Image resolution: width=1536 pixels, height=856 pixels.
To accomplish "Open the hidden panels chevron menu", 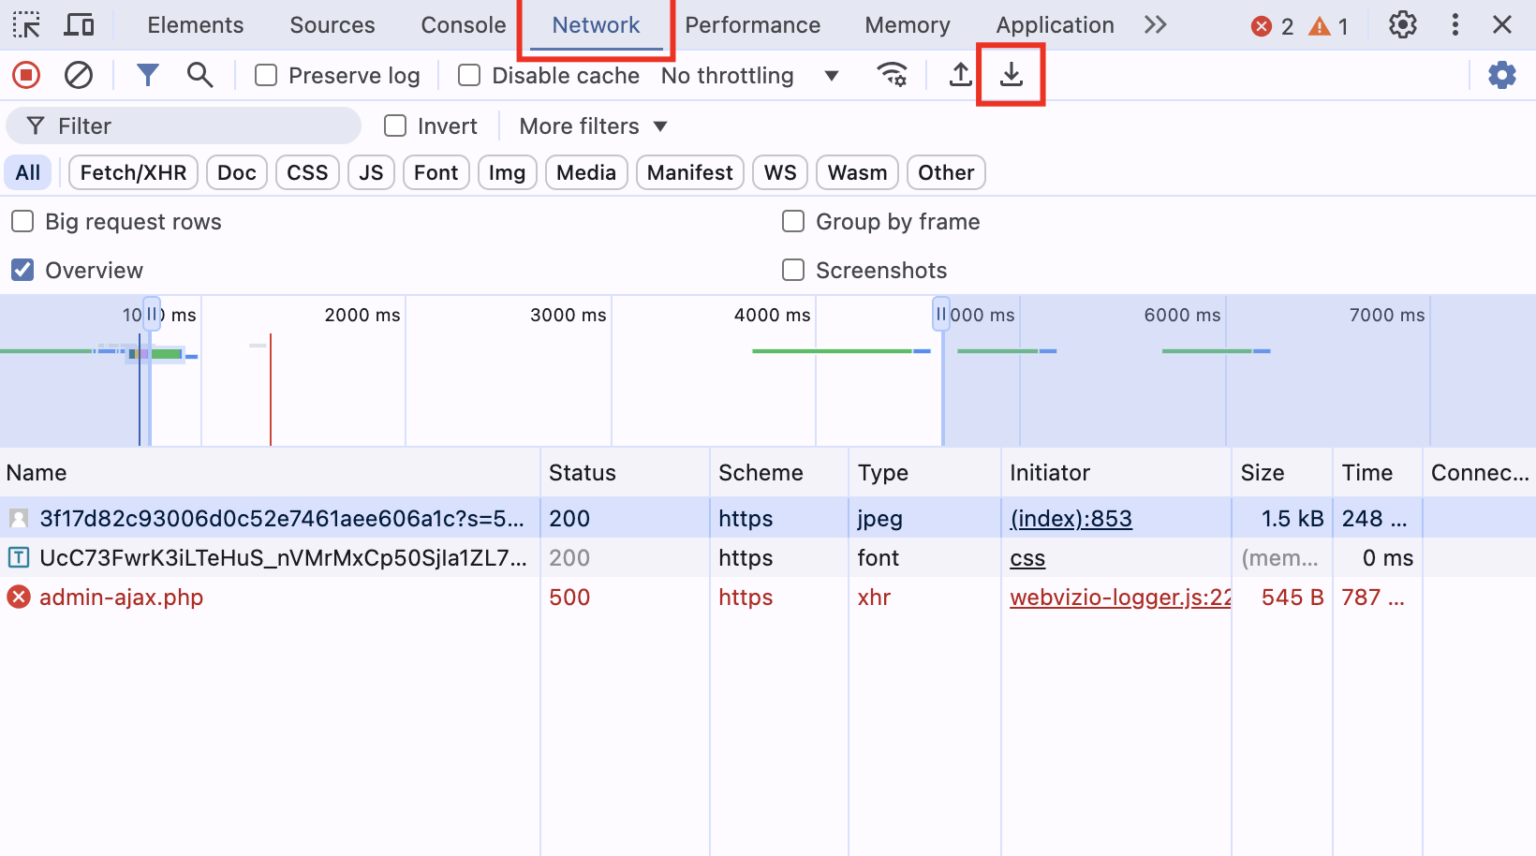I will 1155,24.
